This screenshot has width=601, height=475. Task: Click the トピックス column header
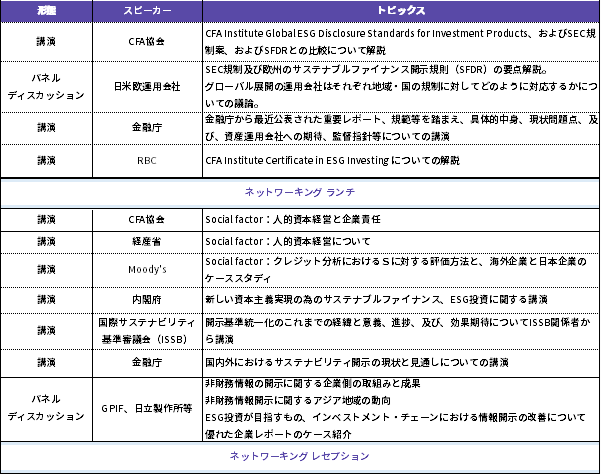coord(401,10)
